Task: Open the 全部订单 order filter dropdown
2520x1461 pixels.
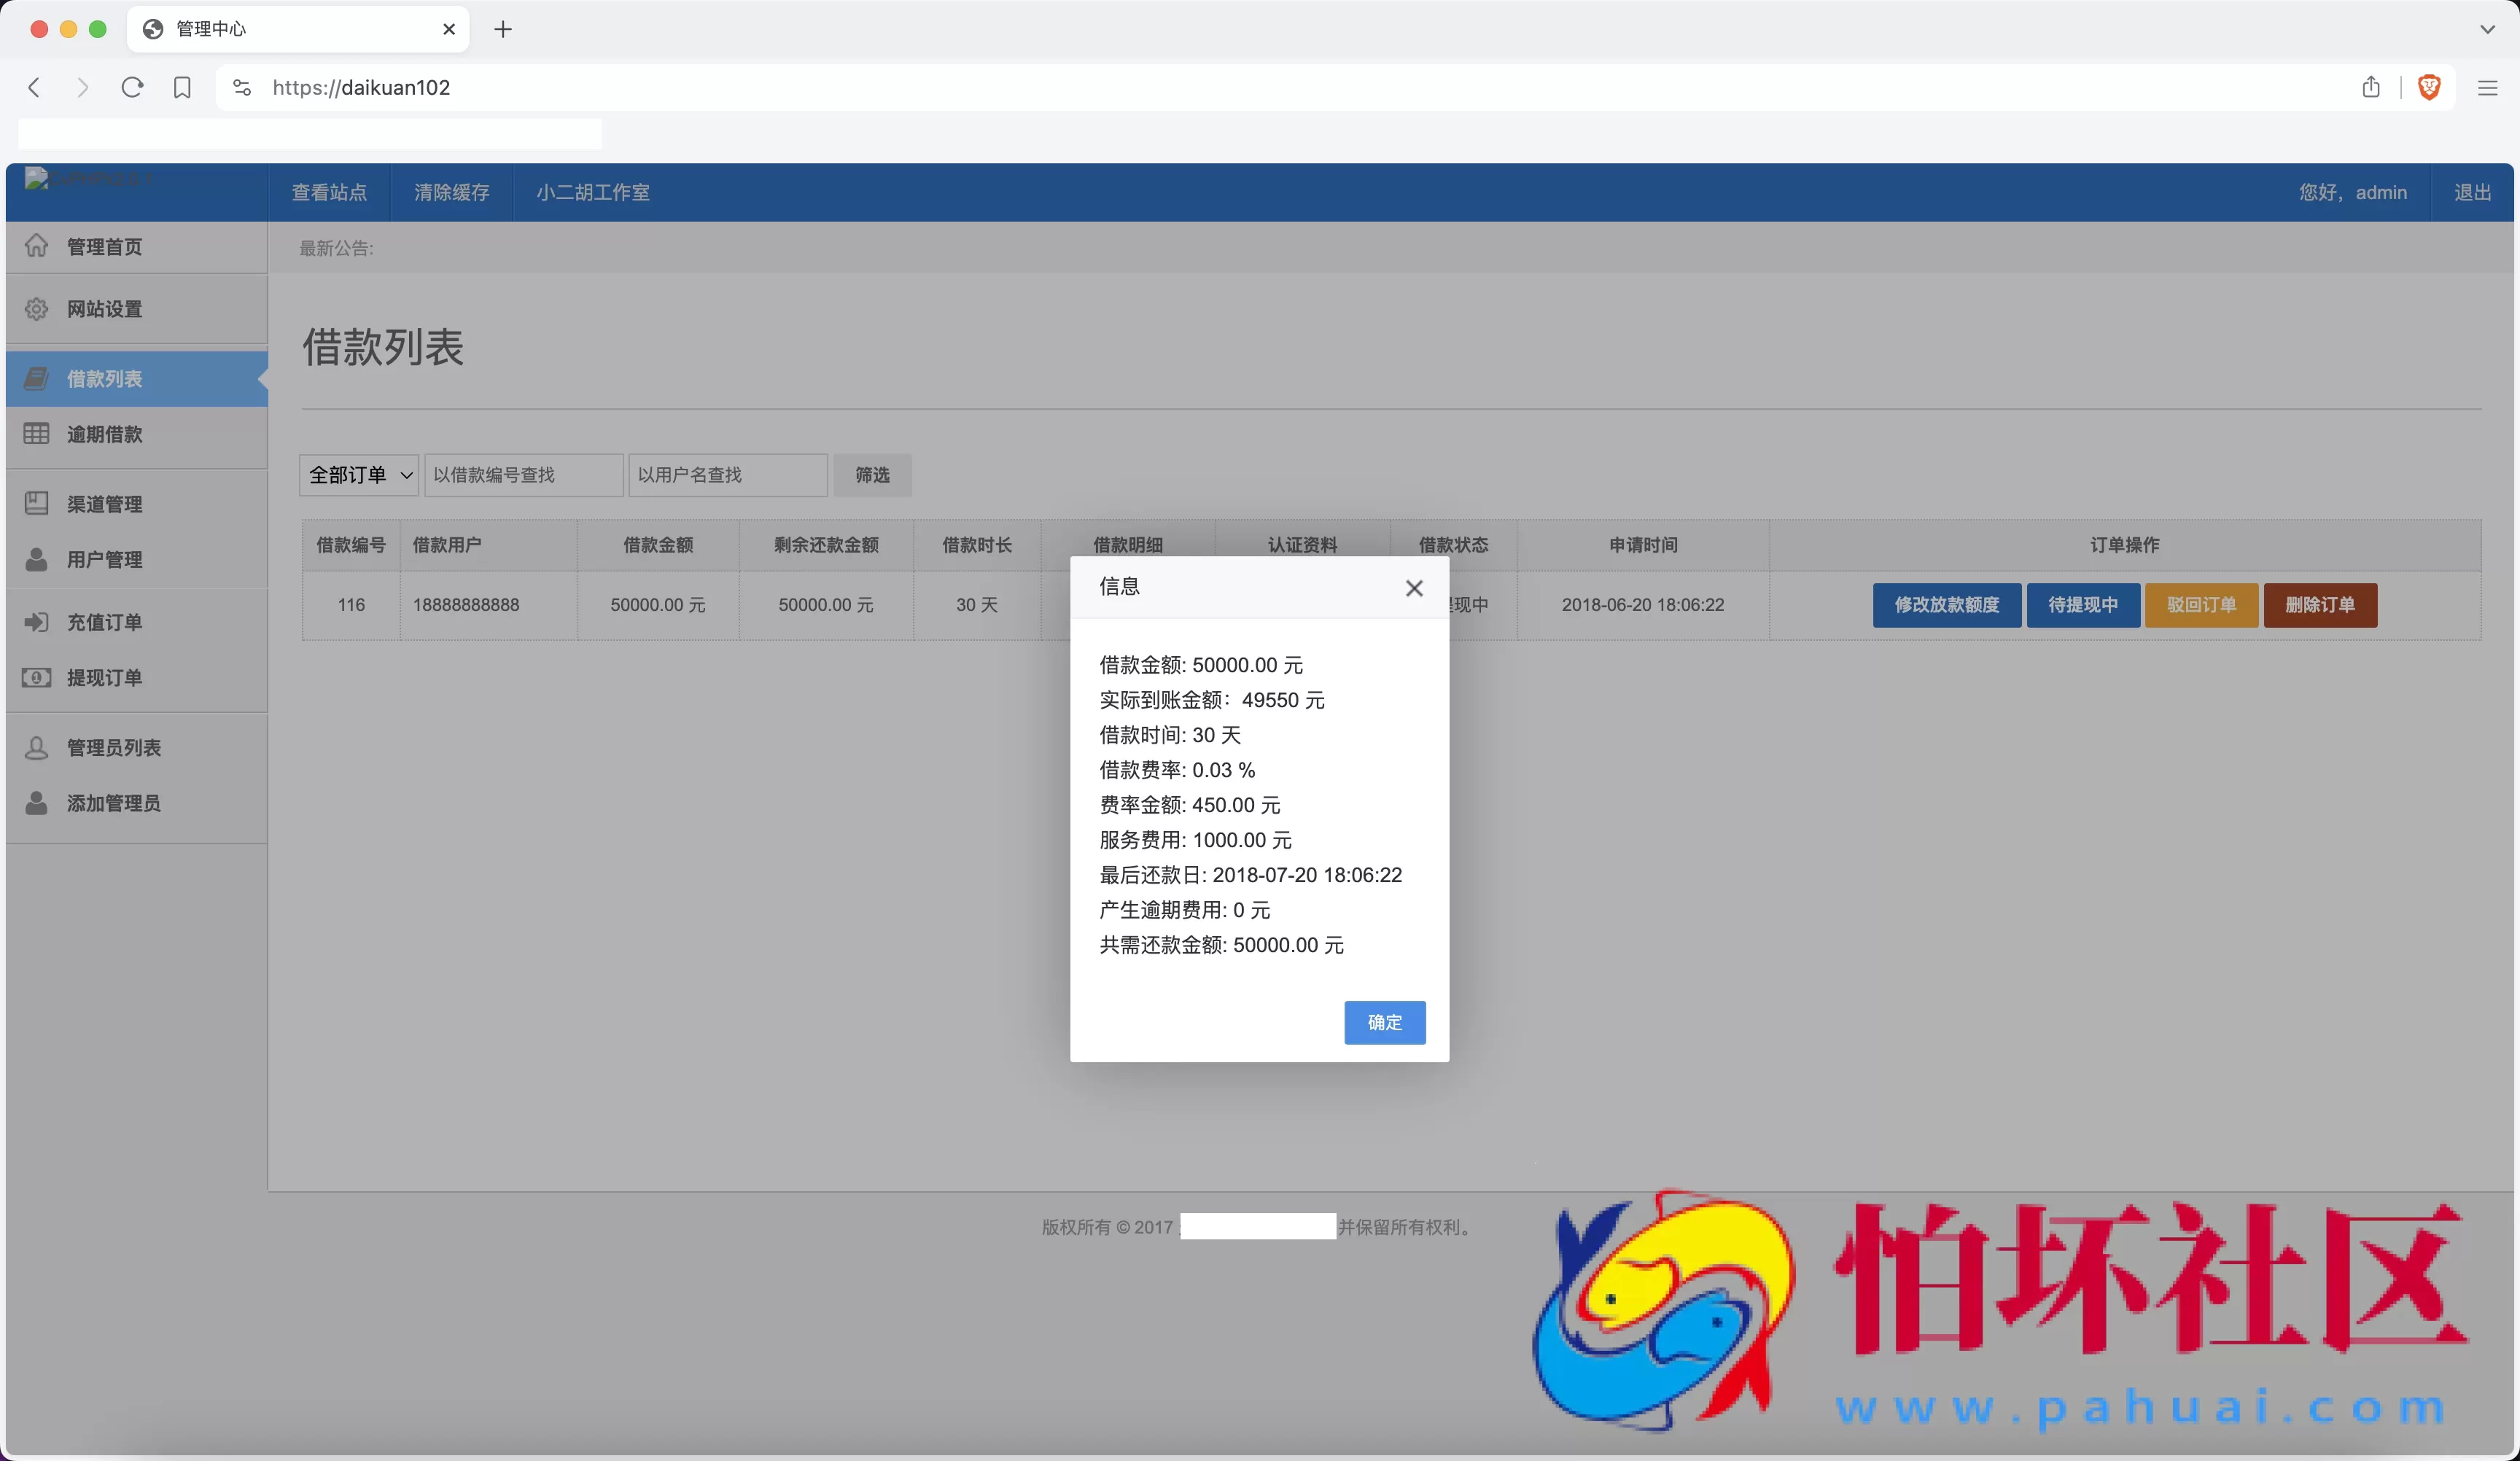Action: pyautogui.click(x=357, y=475)
